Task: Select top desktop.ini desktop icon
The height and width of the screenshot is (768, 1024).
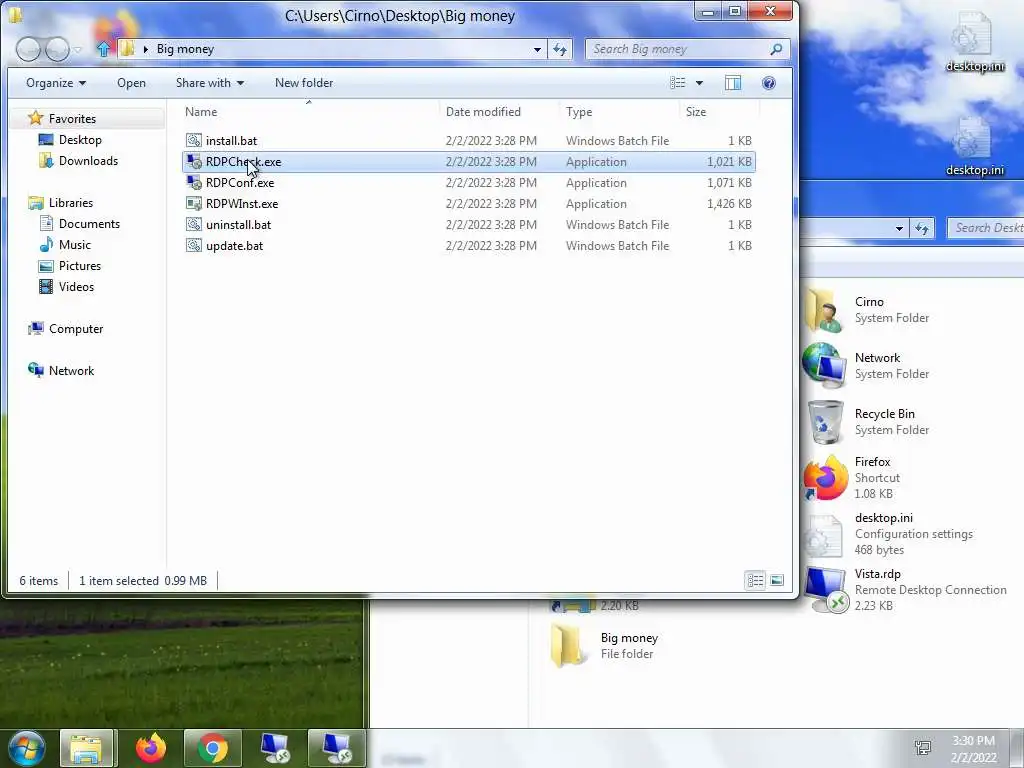Action: pos(975,42)
